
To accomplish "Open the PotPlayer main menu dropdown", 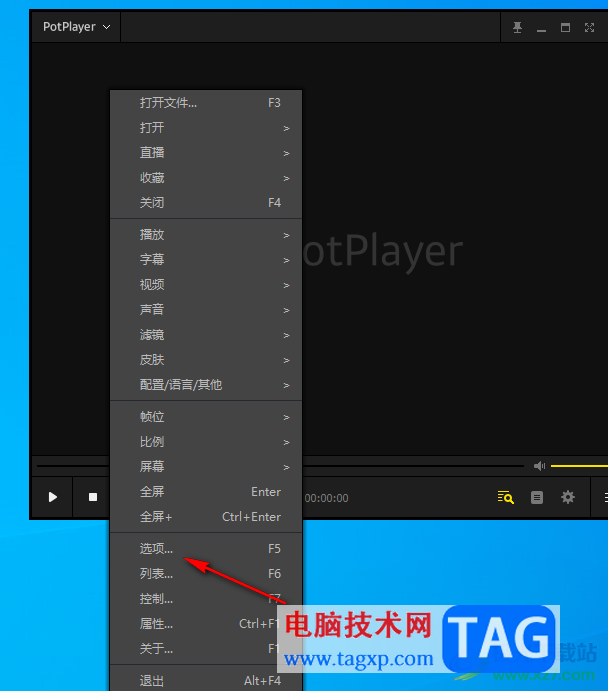I will click(x=76, y=27).
